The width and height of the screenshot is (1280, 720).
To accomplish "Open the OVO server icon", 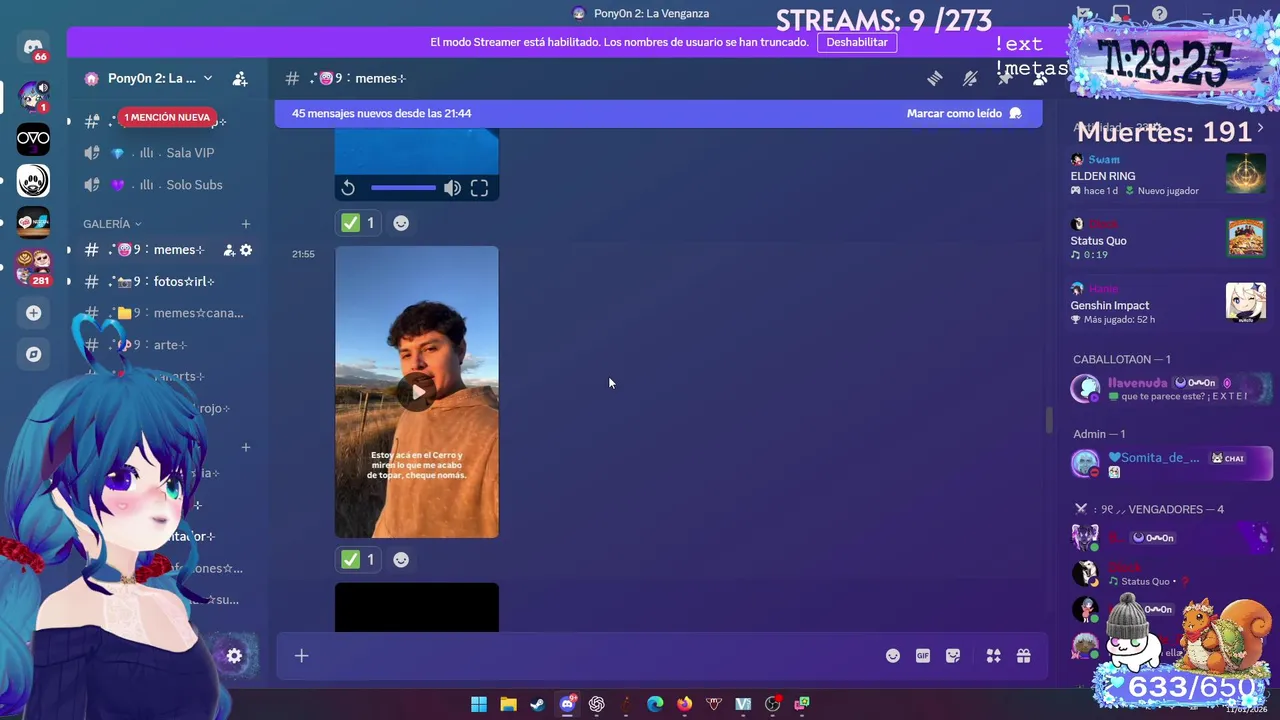I will [33, 140].
